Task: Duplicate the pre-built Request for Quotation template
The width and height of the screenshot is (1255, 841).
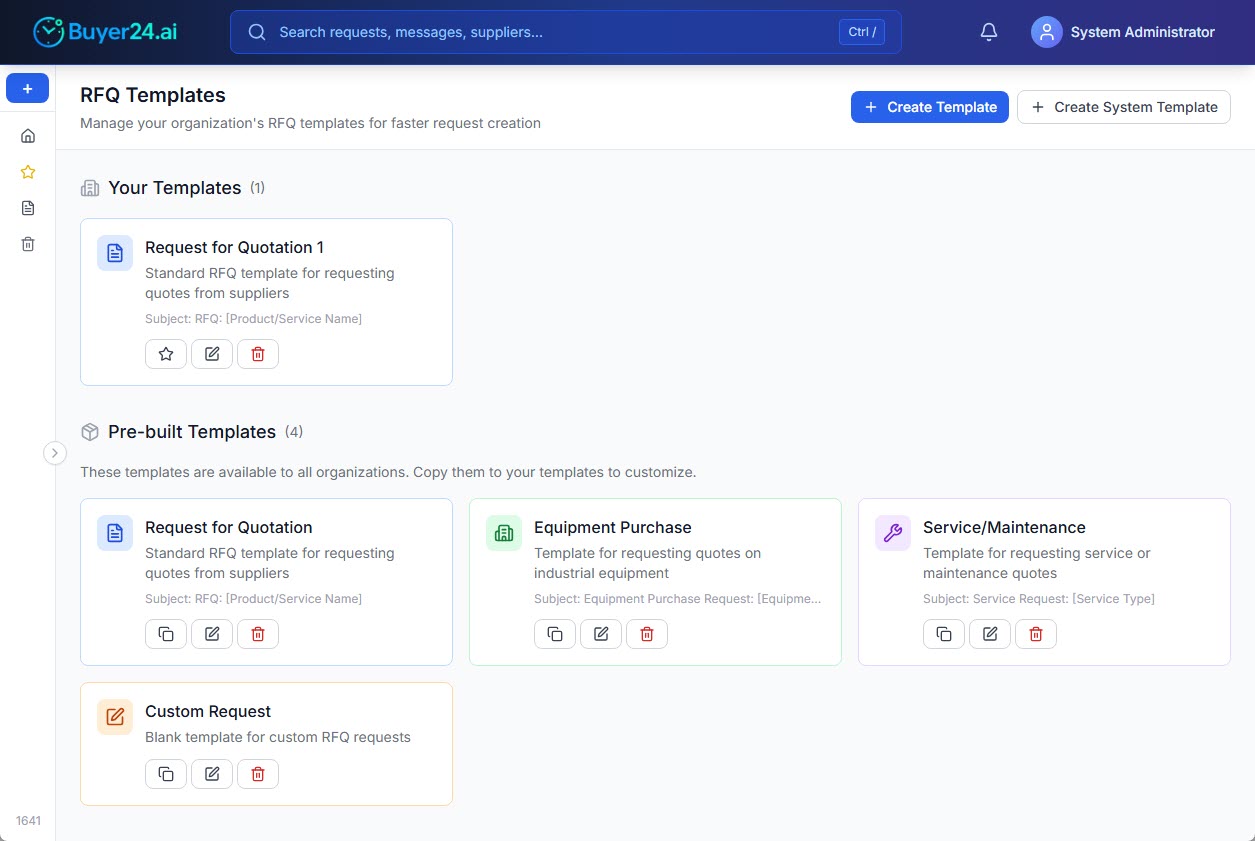Action: [x=166, y=633]
